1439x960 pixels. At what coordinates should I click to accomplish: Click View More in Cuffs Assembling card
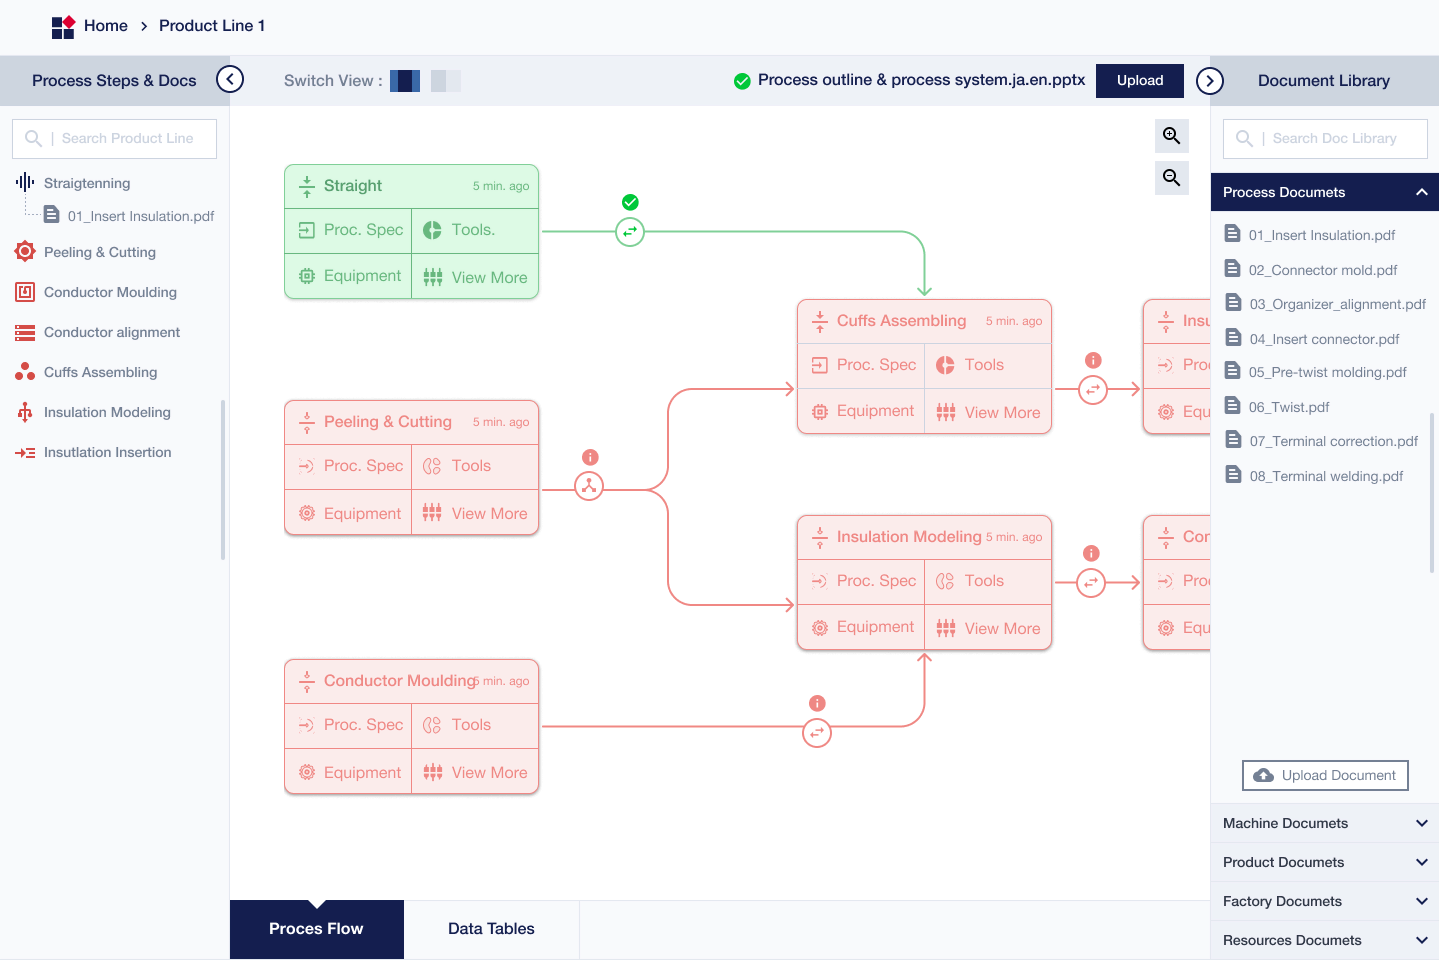click(x=988, y=412)
